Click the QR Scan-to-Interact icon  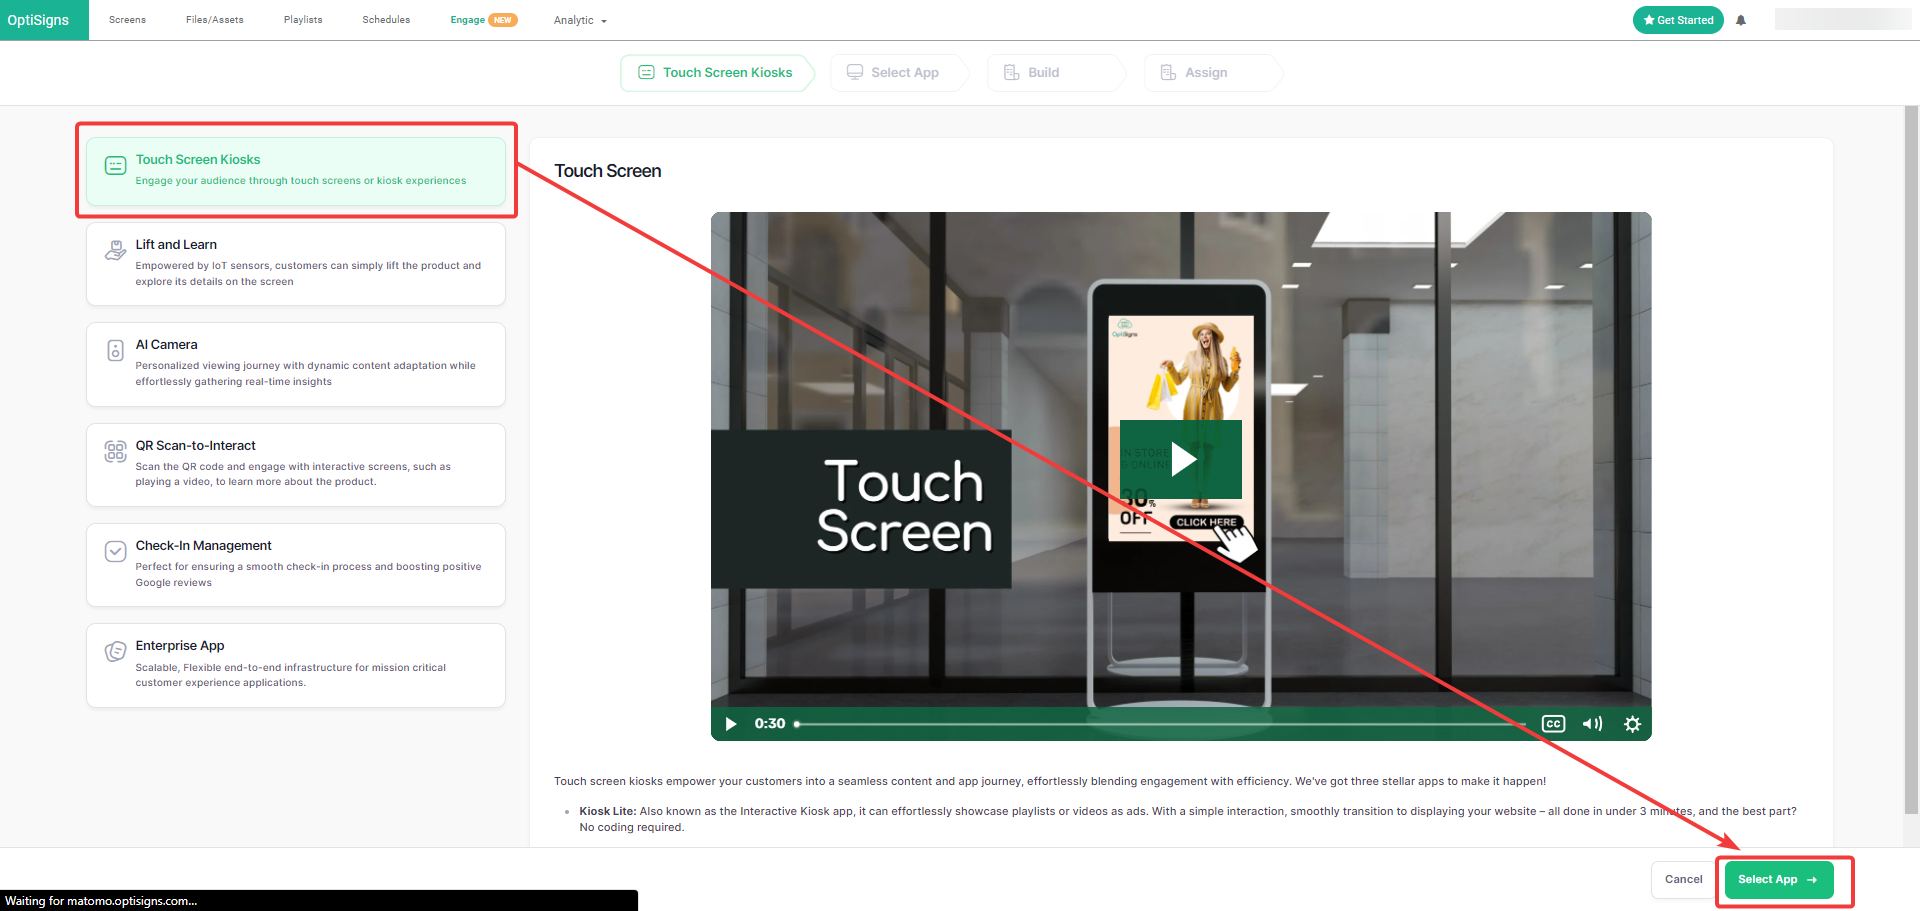pos(116,452)
